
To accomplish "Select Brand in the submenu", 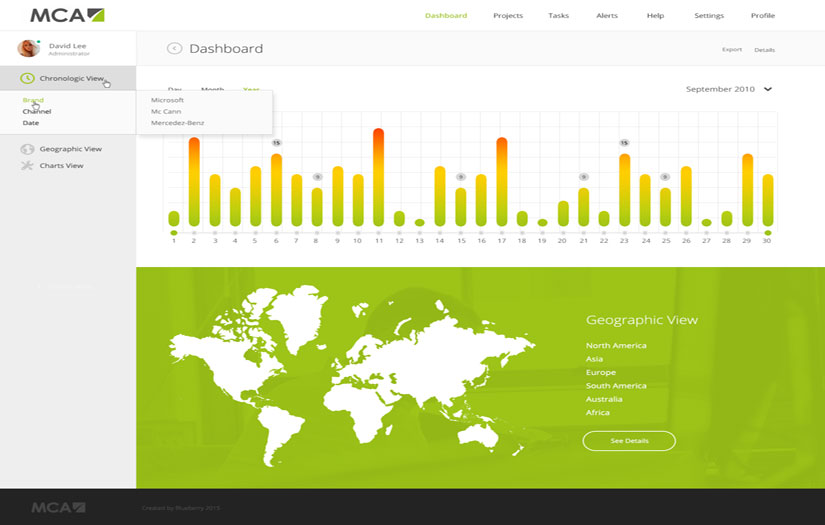I will tap(33, 100).
